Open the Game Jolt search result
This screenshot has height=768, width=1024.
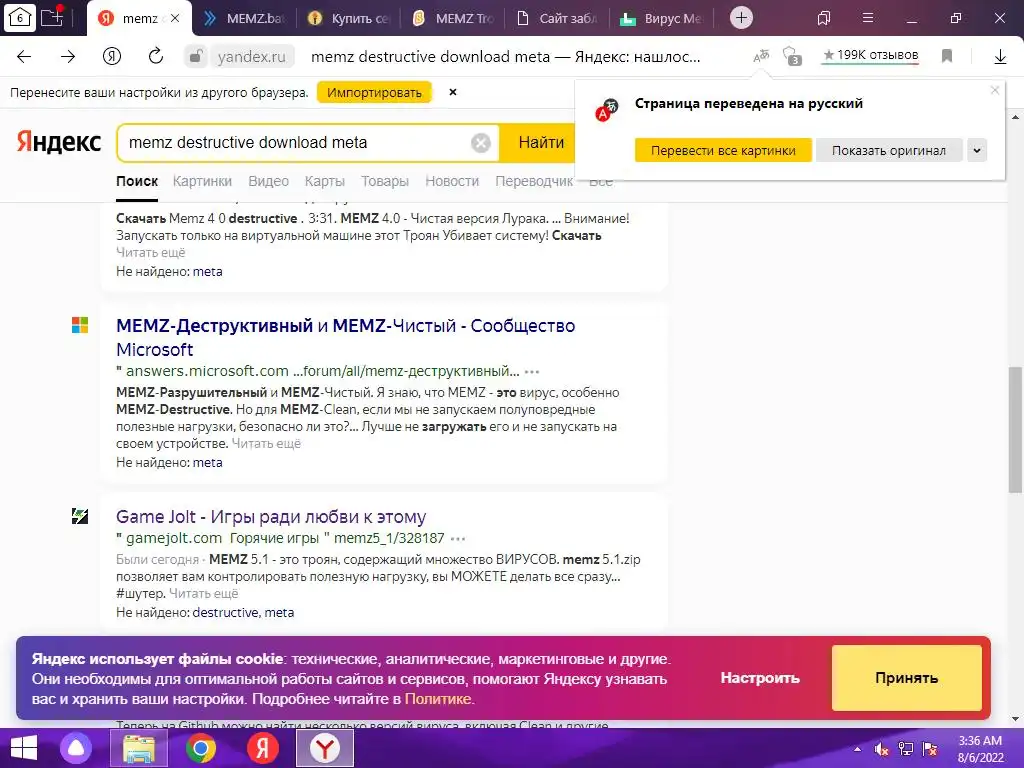tap(271, 517)
